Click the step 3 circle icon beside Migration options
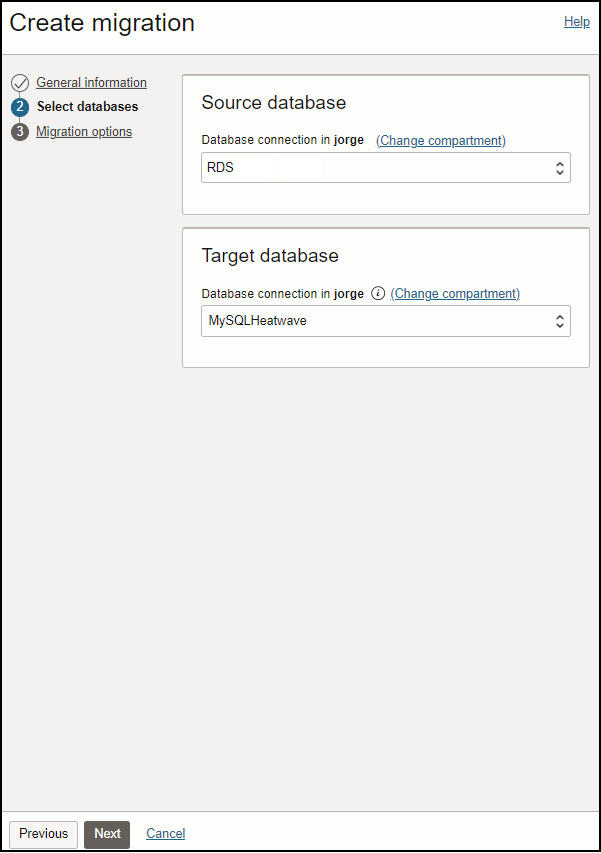The height and width of the screenshot is (853, 601). coord(21,131)
